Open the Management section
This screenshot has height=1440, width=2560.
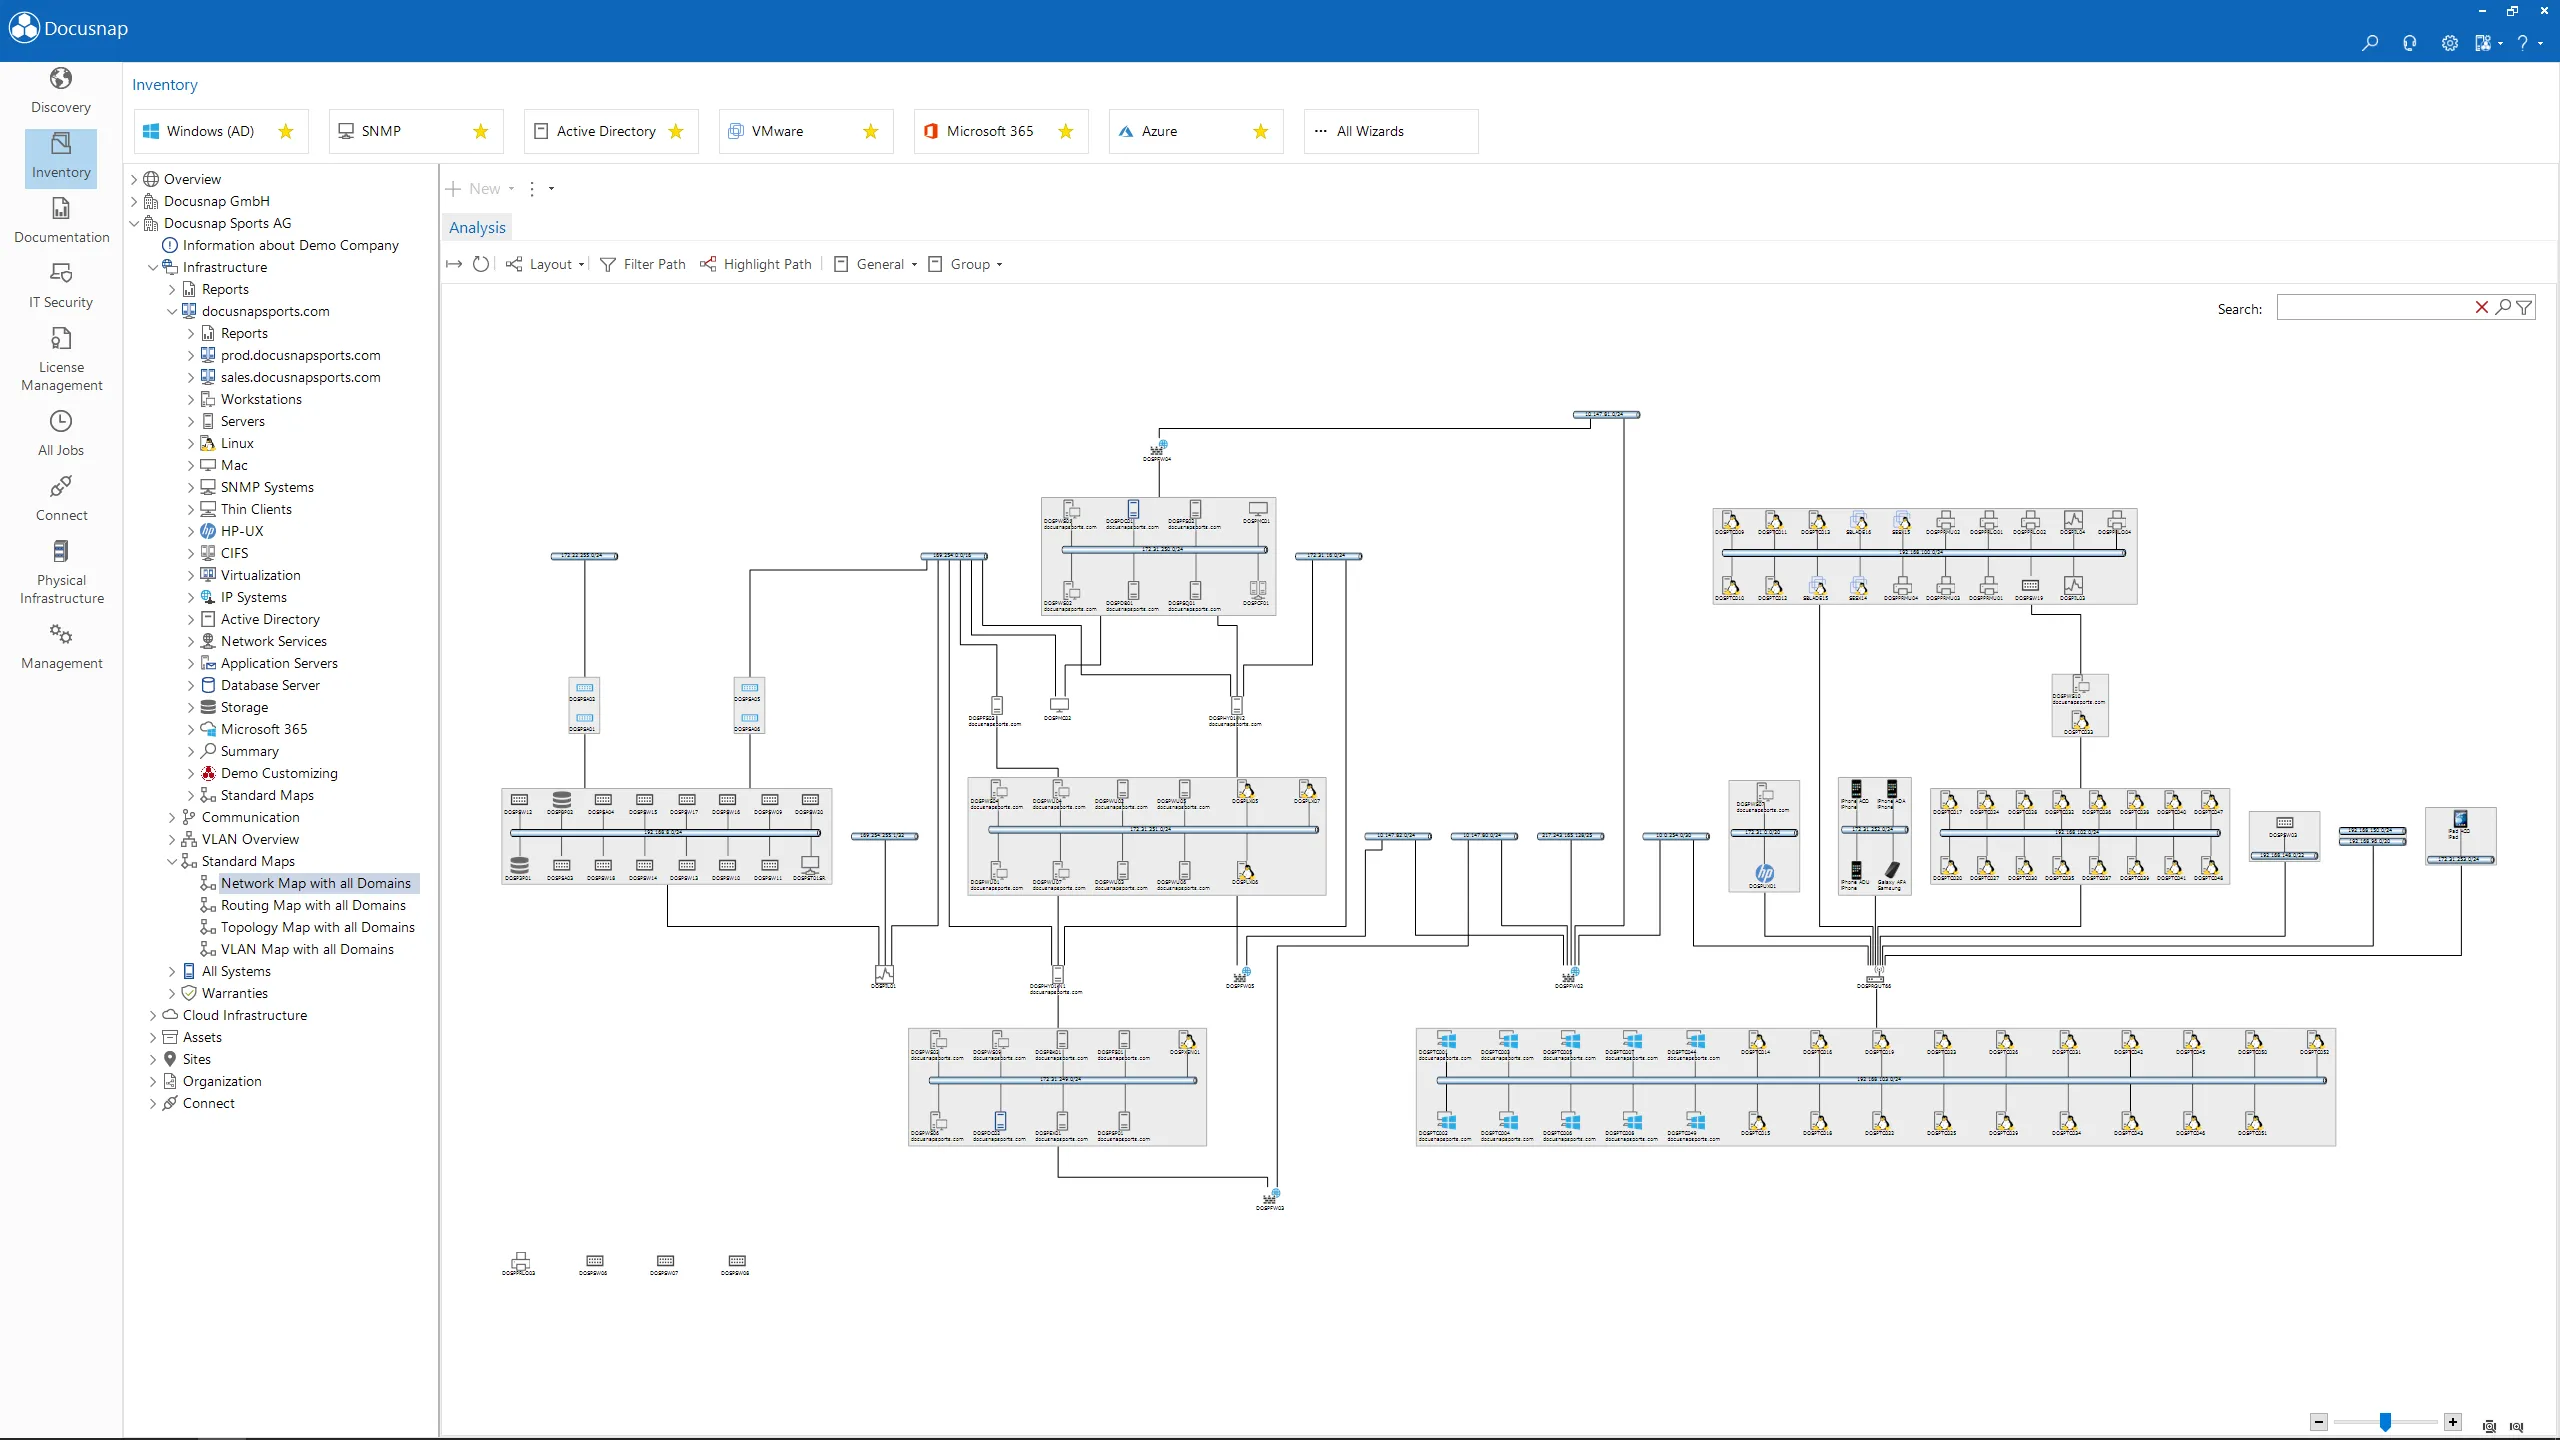tap(61, 646)
